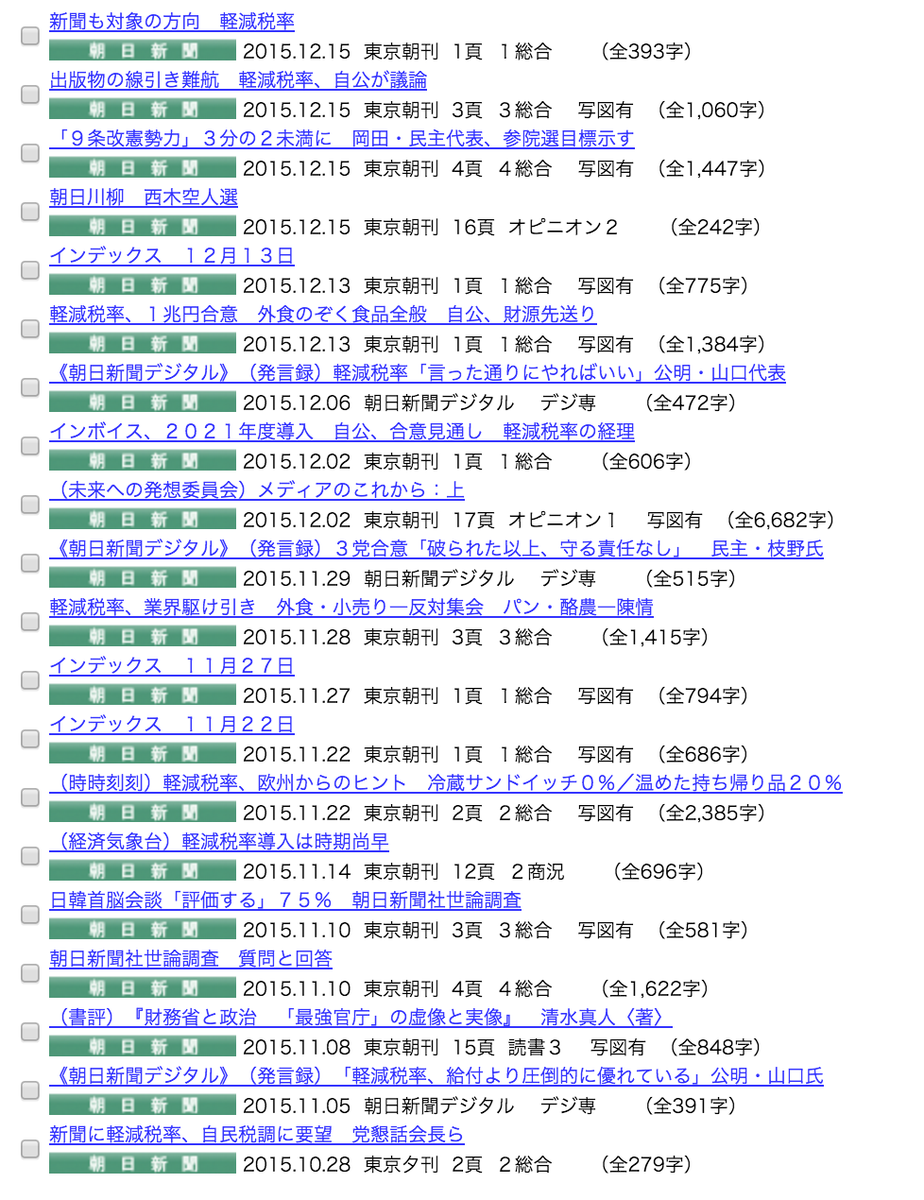Select the インデックス 12月13日 checkbox
The image size is (924, 1200).
tap(30, 270)
